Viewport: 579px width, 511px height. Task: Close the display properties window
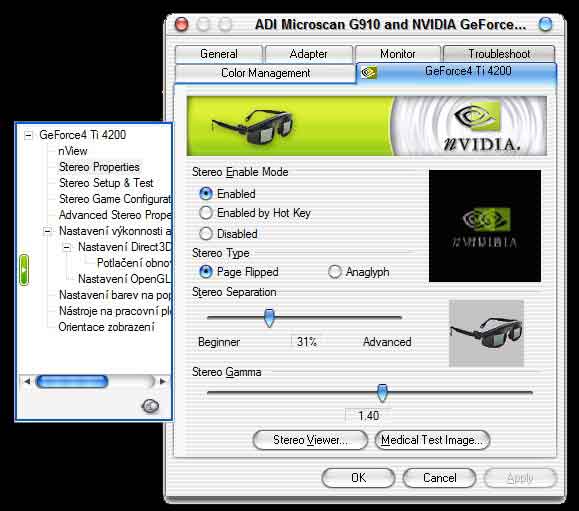coord(182,25)
